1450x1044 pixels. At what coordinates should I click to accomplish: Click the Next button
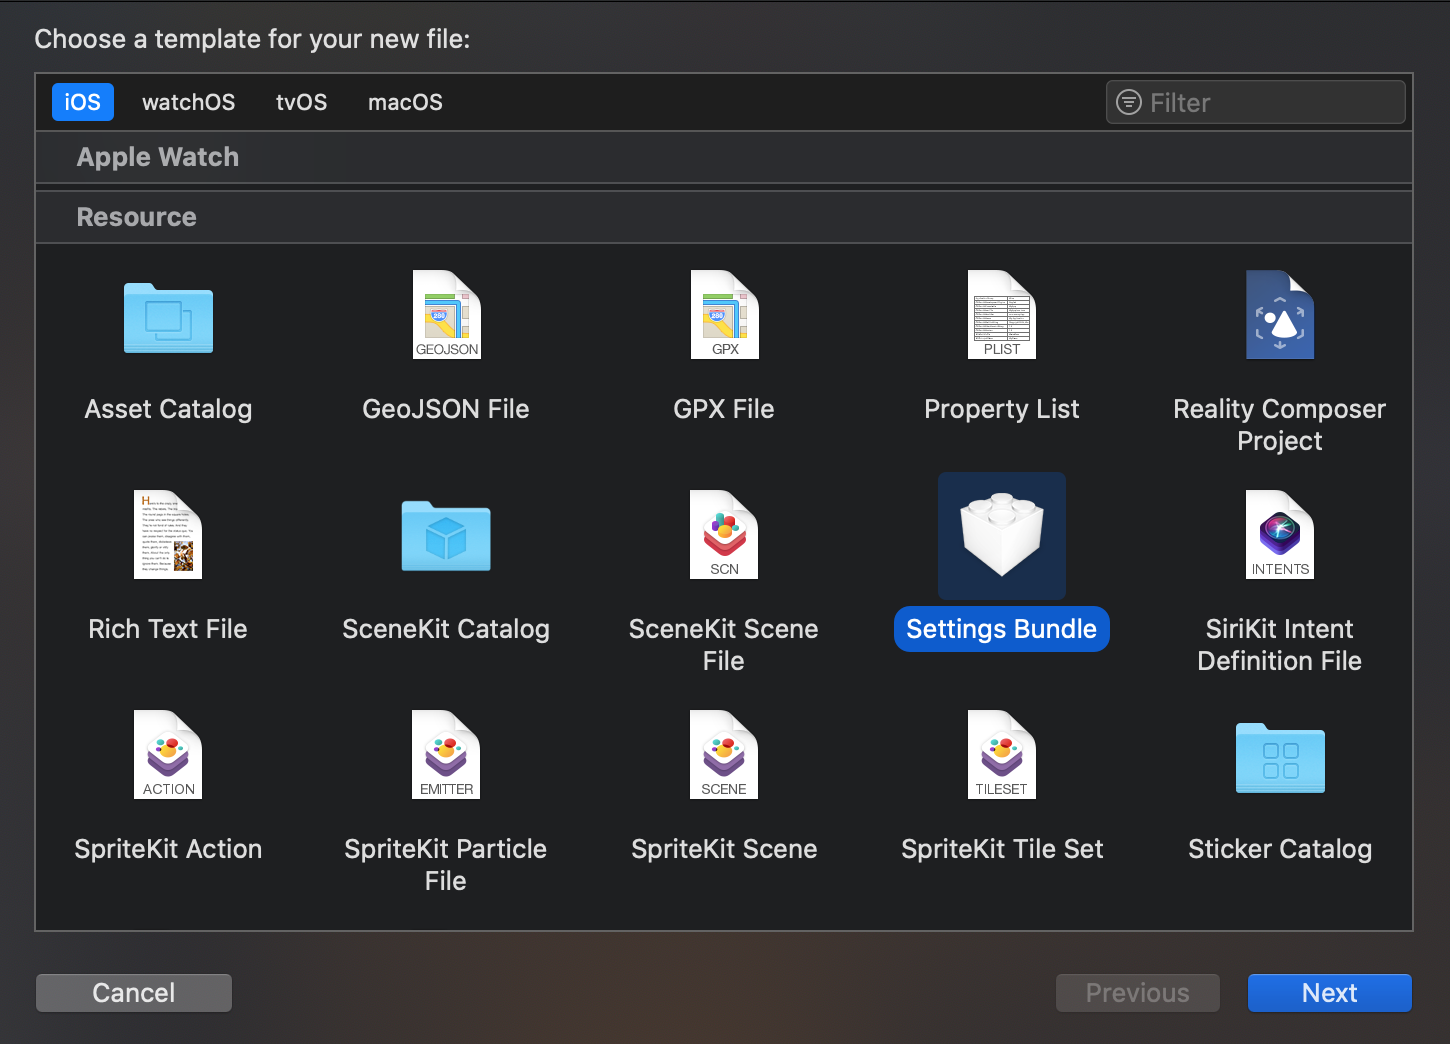click(1330, 993)
